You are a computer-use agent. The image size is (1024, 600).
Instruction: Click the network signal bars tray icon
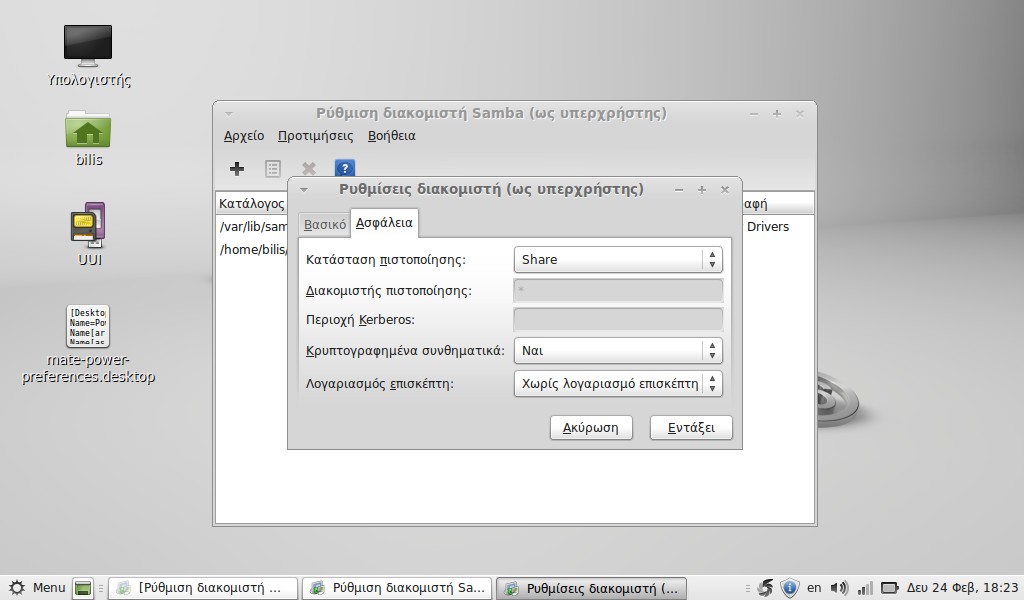pos(865,588)
